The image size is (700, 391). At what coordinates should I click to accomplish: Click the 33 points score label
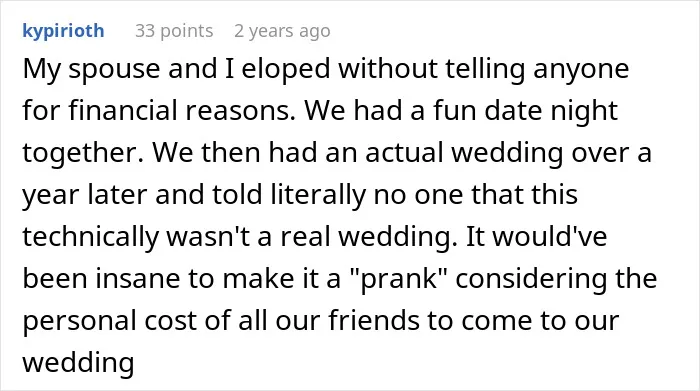click(174, 31)
